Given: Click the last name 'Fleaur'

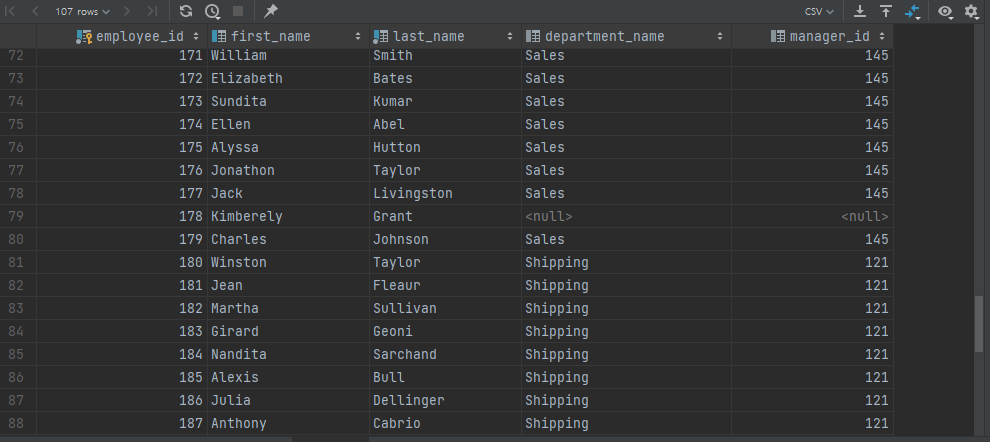Looking at the screenshot, I should (x=397, y=285).
